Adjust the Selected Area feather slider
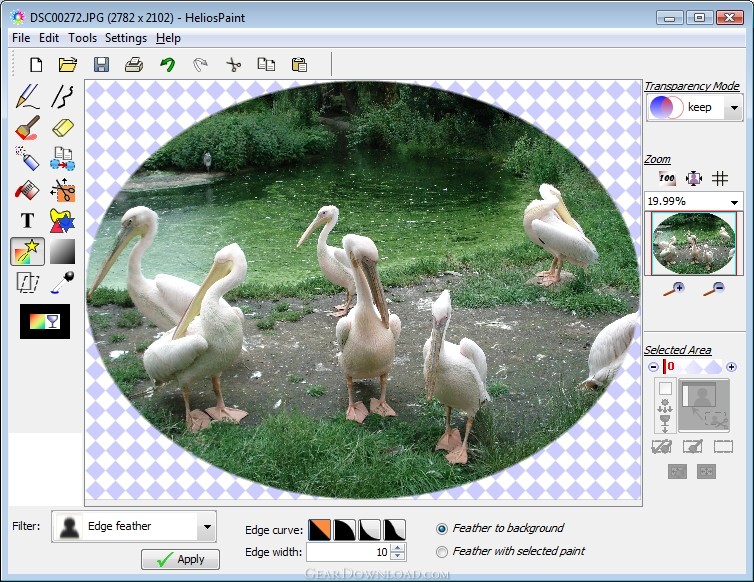 (x=692, y=367)
